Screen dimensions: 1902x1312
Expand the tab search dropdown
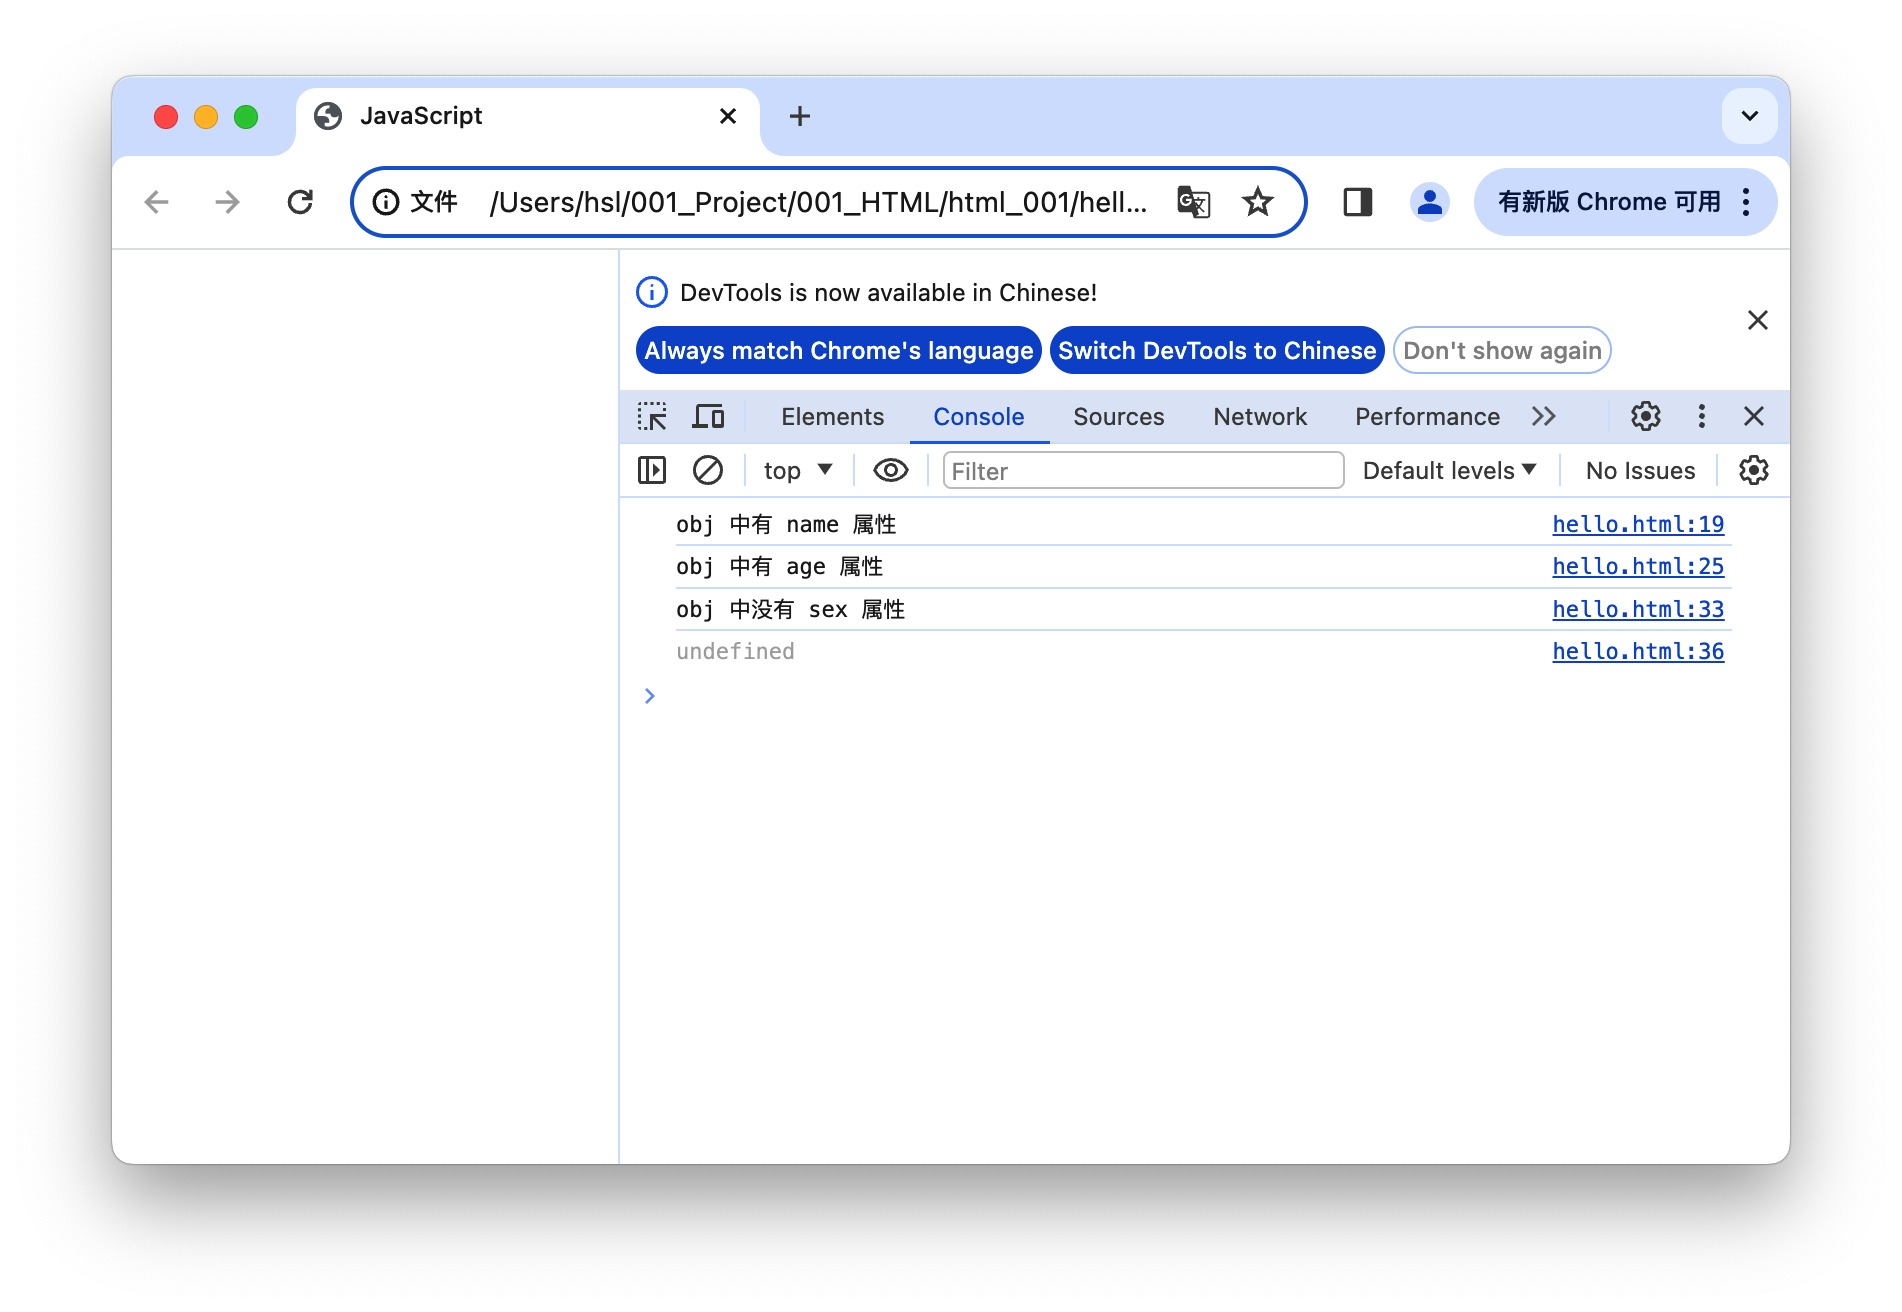click(x=1749, y=116)
